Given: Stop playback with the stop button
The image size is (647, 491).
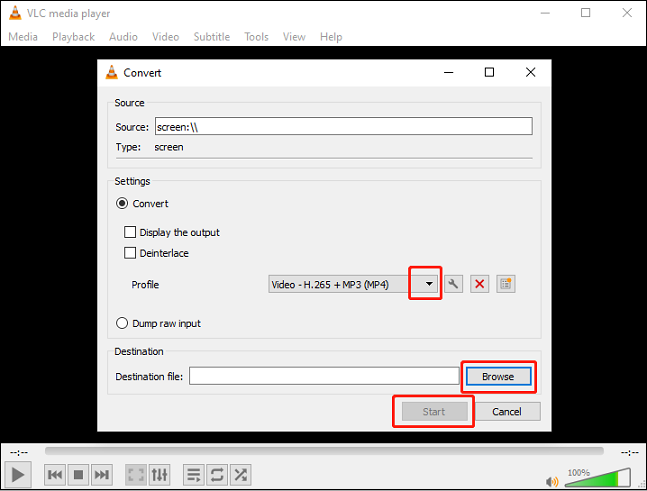Looking at the screenshot, I should [78, 474].
